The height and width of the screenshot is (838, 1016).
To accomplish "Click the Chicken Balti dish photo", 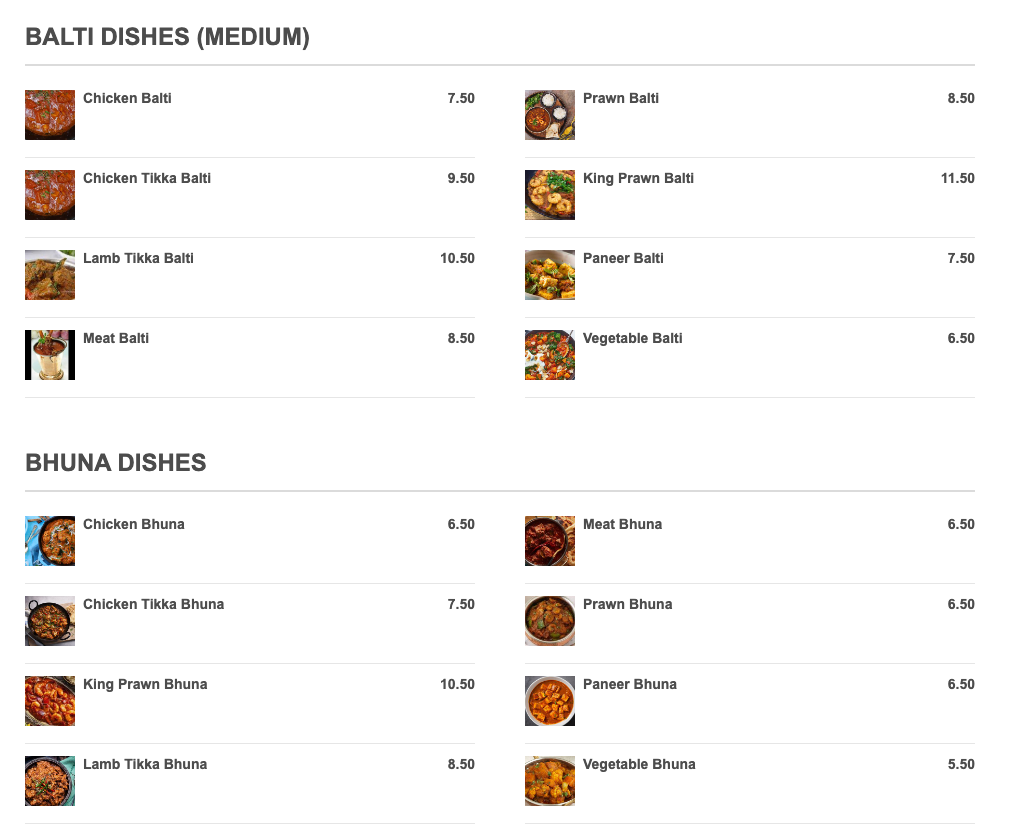I will (50, 115).
